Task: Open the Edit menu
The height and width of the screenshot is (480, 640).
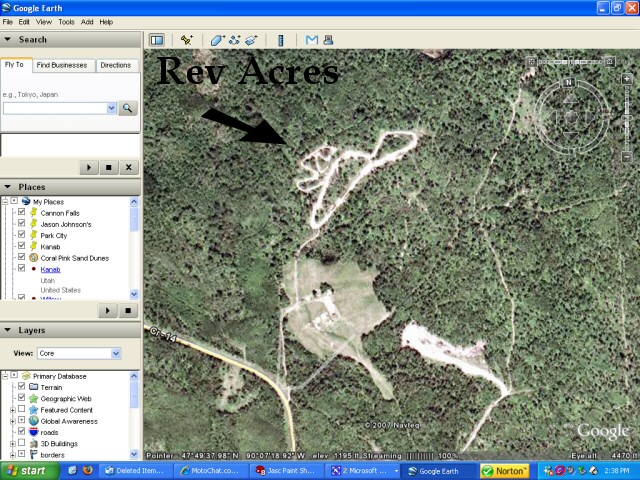Action: pos(24,22)
